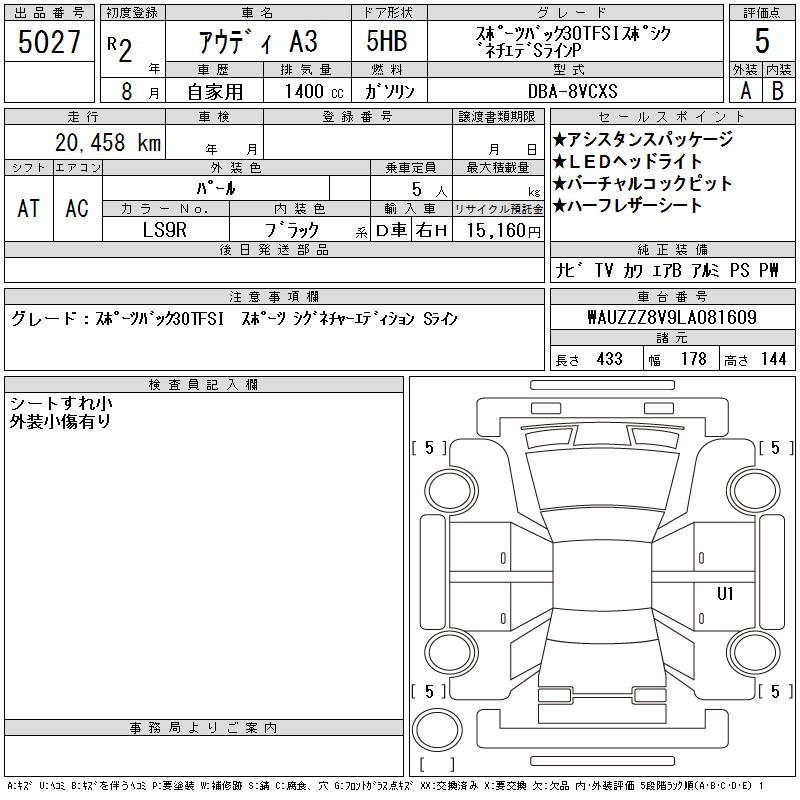Image resolution: width=800 pixels, height=800 pixels.
Task: Click the front-left wheel circle on diagram
Action: click(451, 491)
